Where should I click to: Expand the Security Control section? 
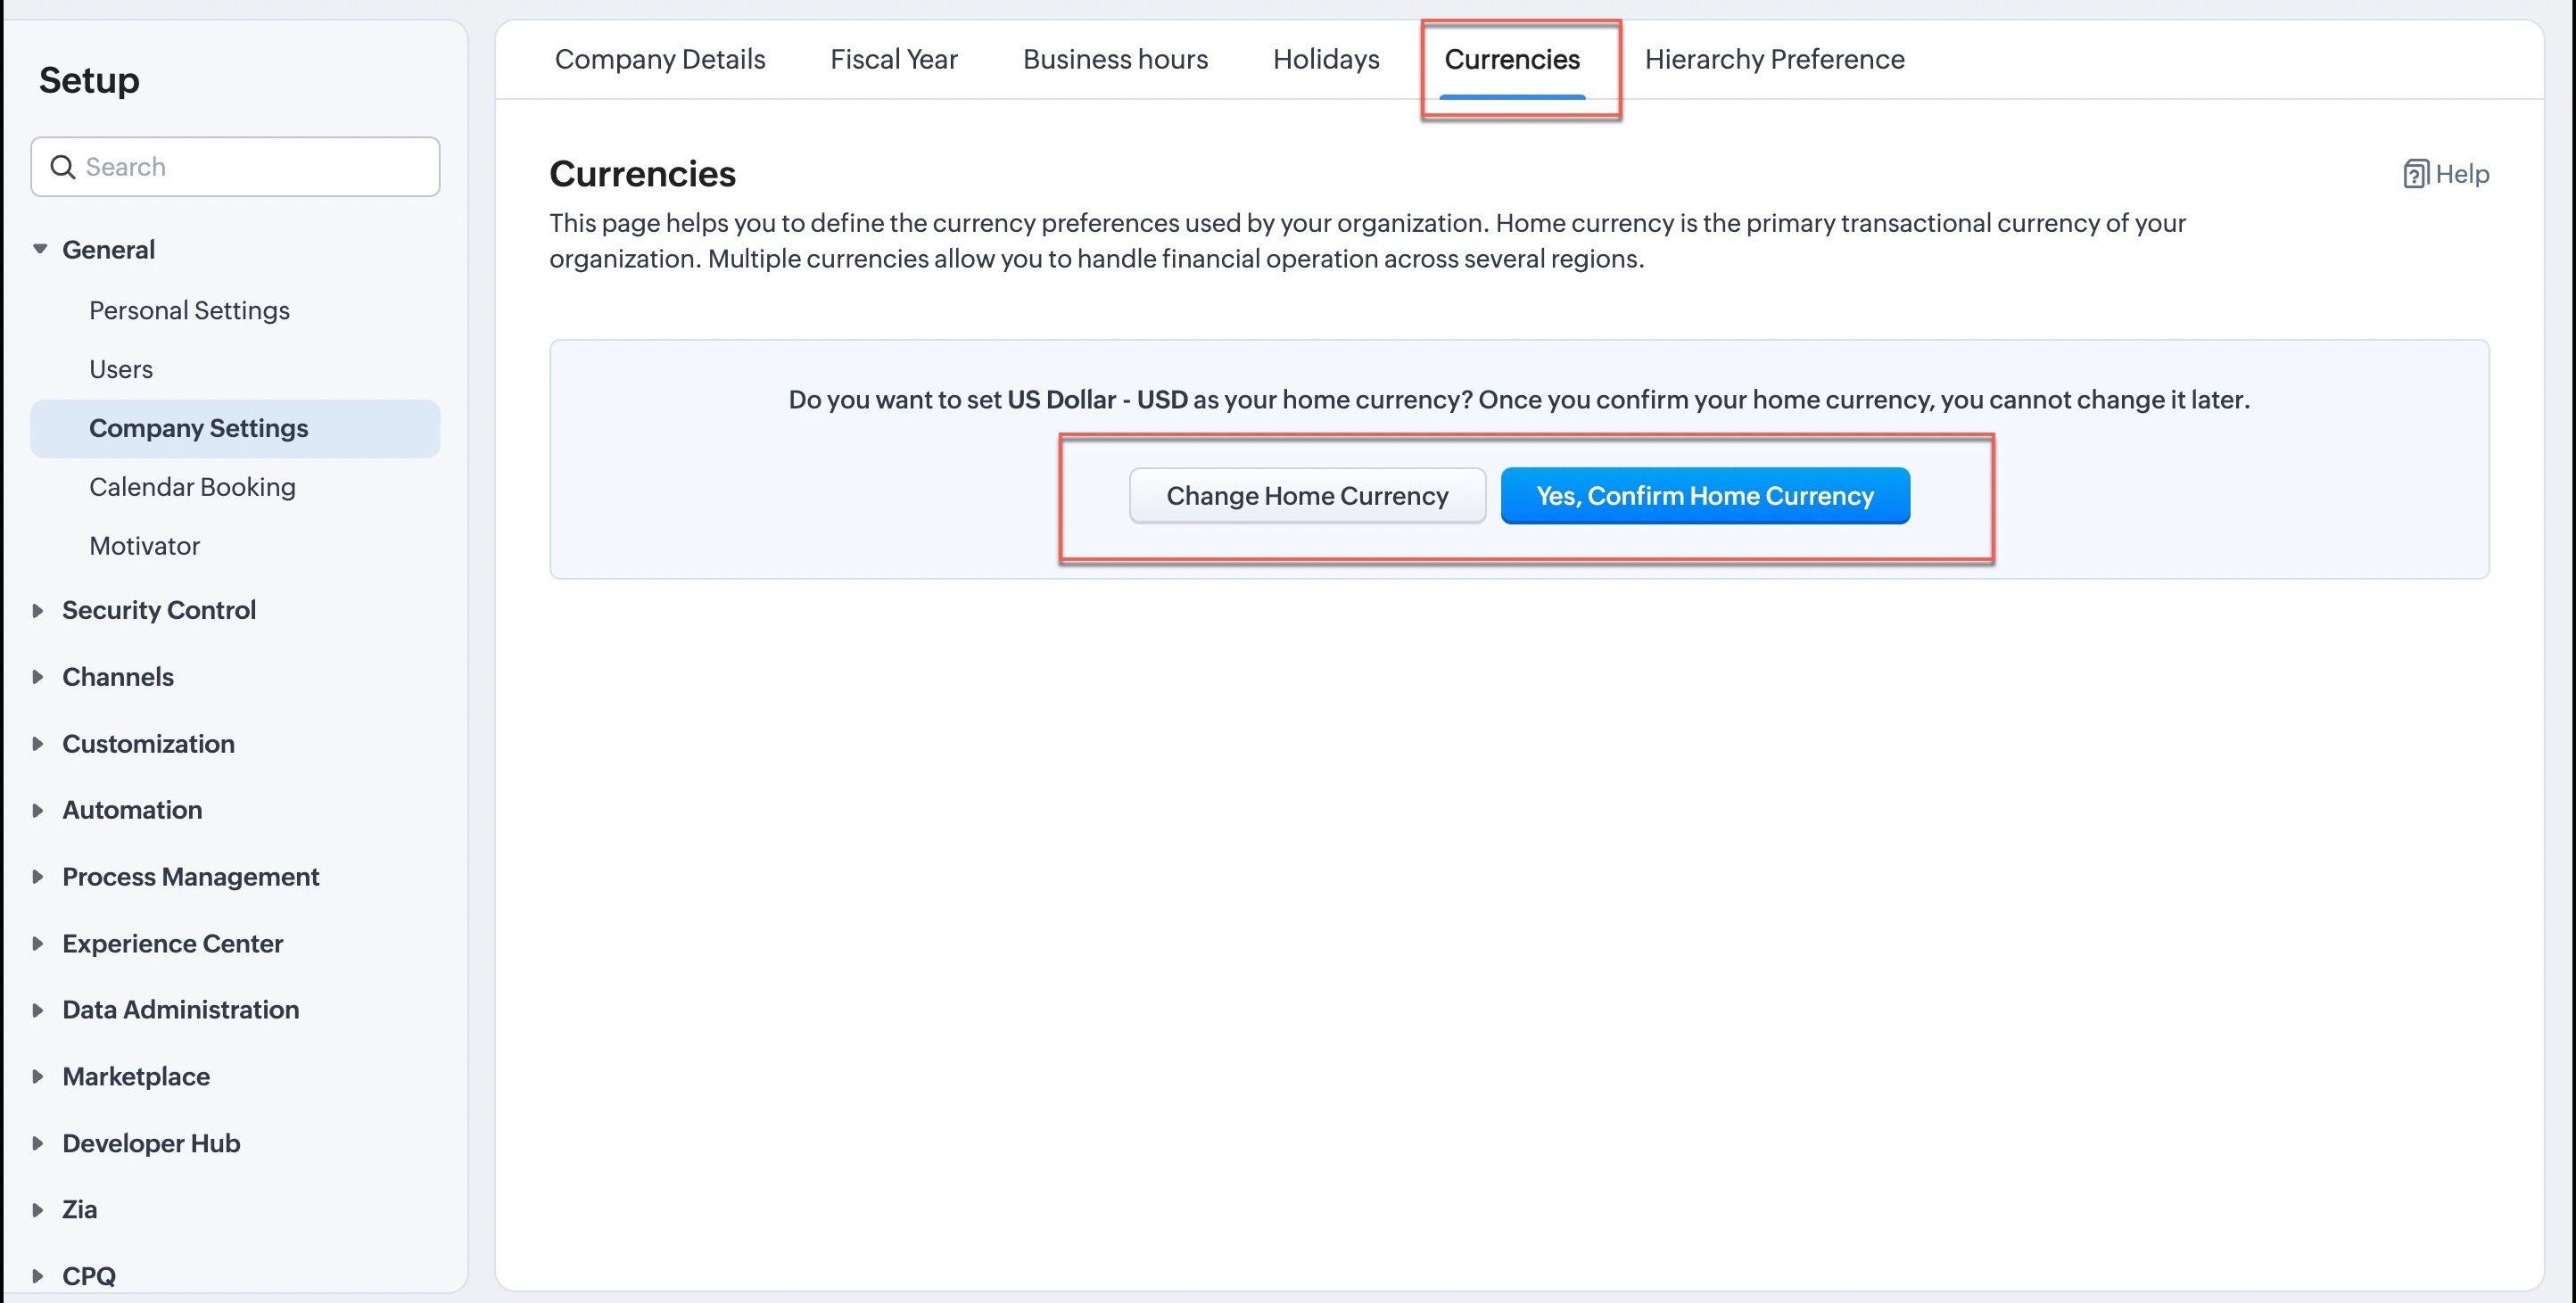tap(38, 610)
